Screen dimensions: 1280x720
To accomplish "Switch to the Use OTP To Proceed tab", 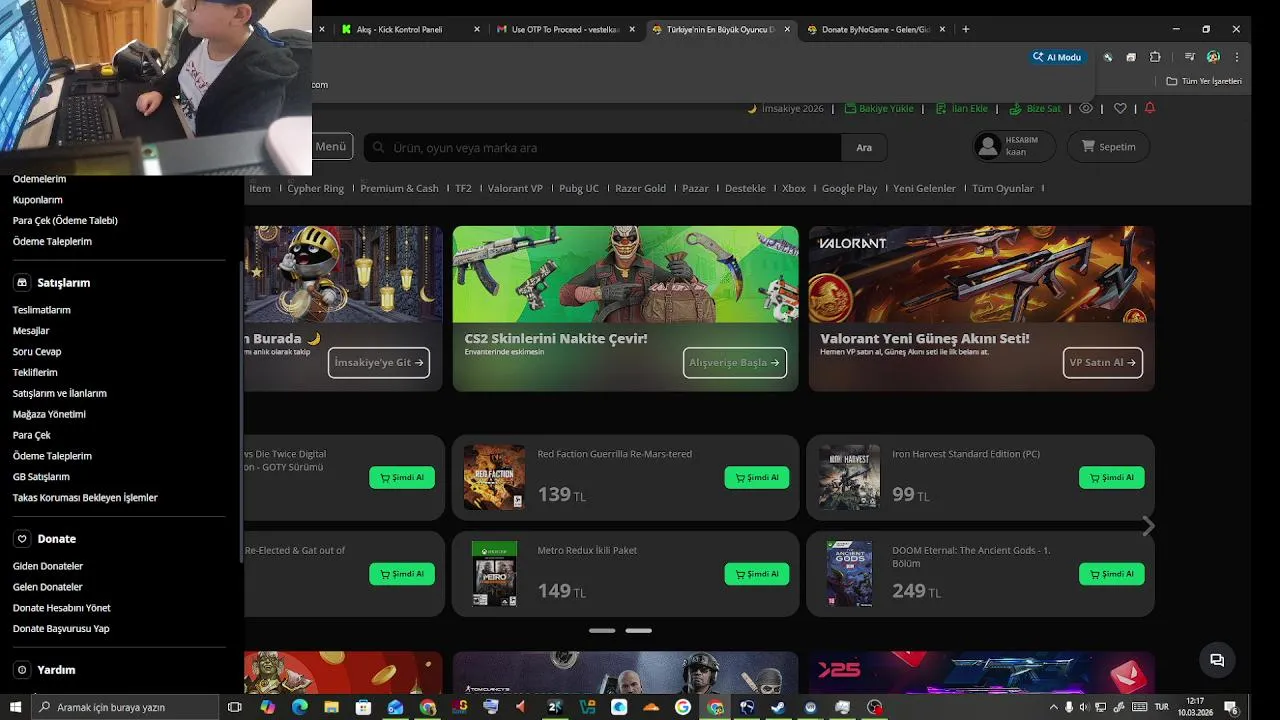I will (565, 30).
